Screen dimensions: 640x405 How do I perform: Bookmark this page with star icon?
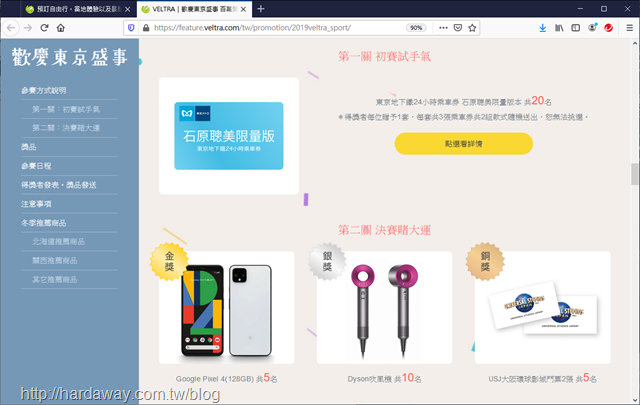[x=472, y=28]
